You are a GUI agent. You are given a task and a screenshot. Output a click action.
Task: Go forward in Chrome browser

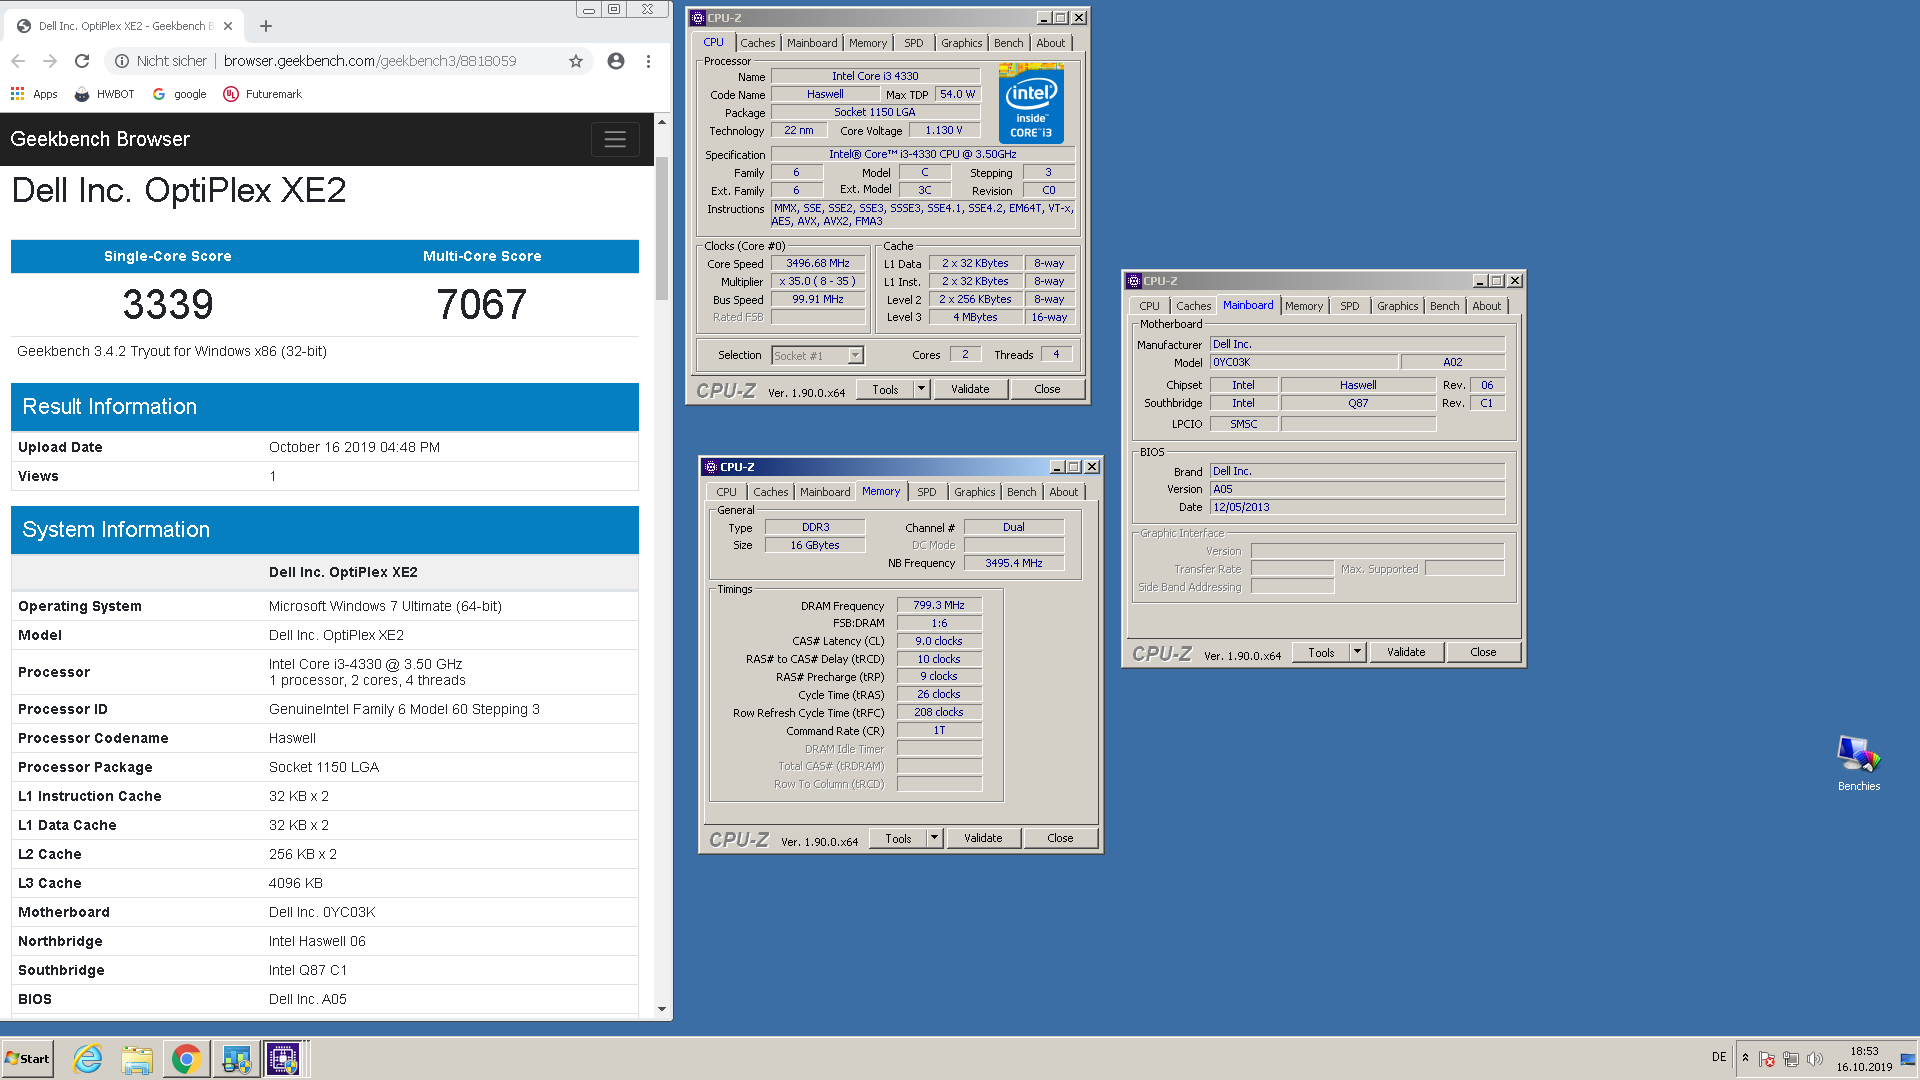tap(50, 61)
